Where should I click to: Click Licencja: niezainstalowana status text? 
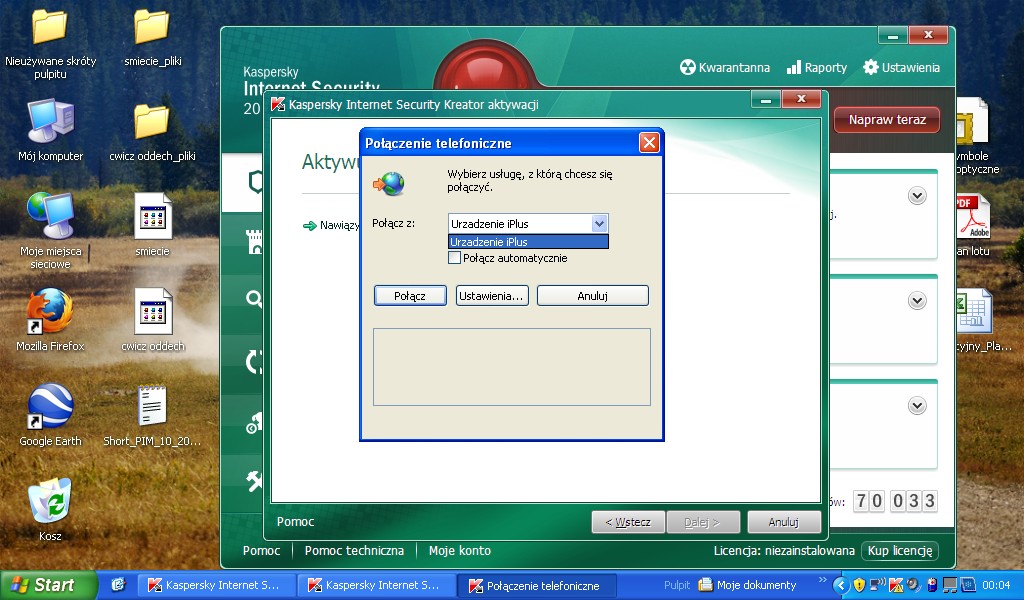pyautogui.click(x=784, y=550)
